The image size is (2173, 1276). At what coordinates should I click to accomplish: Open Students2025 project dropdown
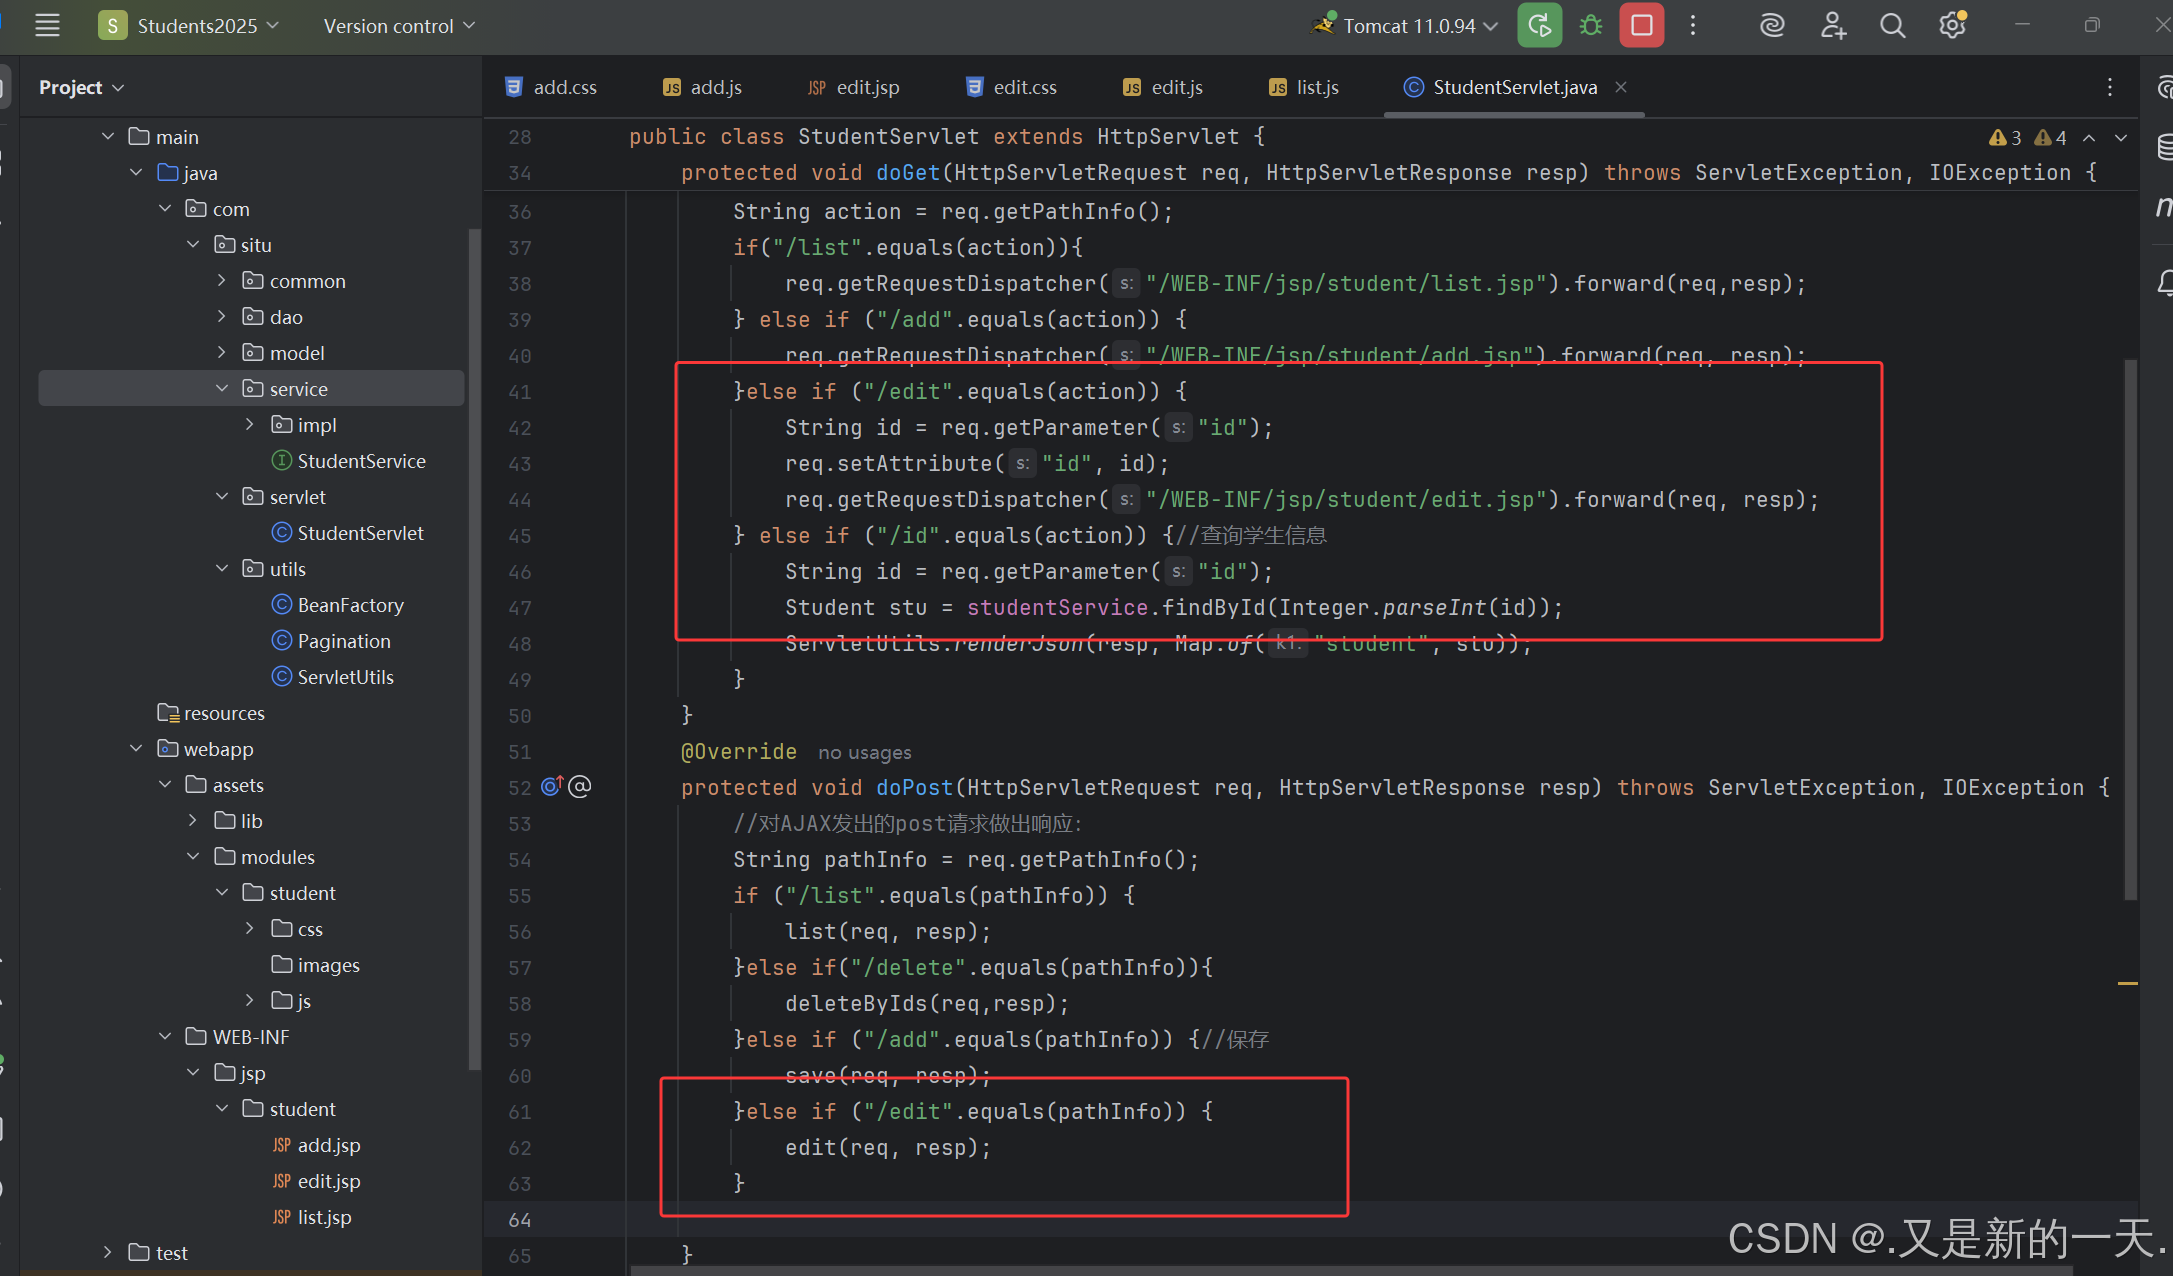coord(189,26)
